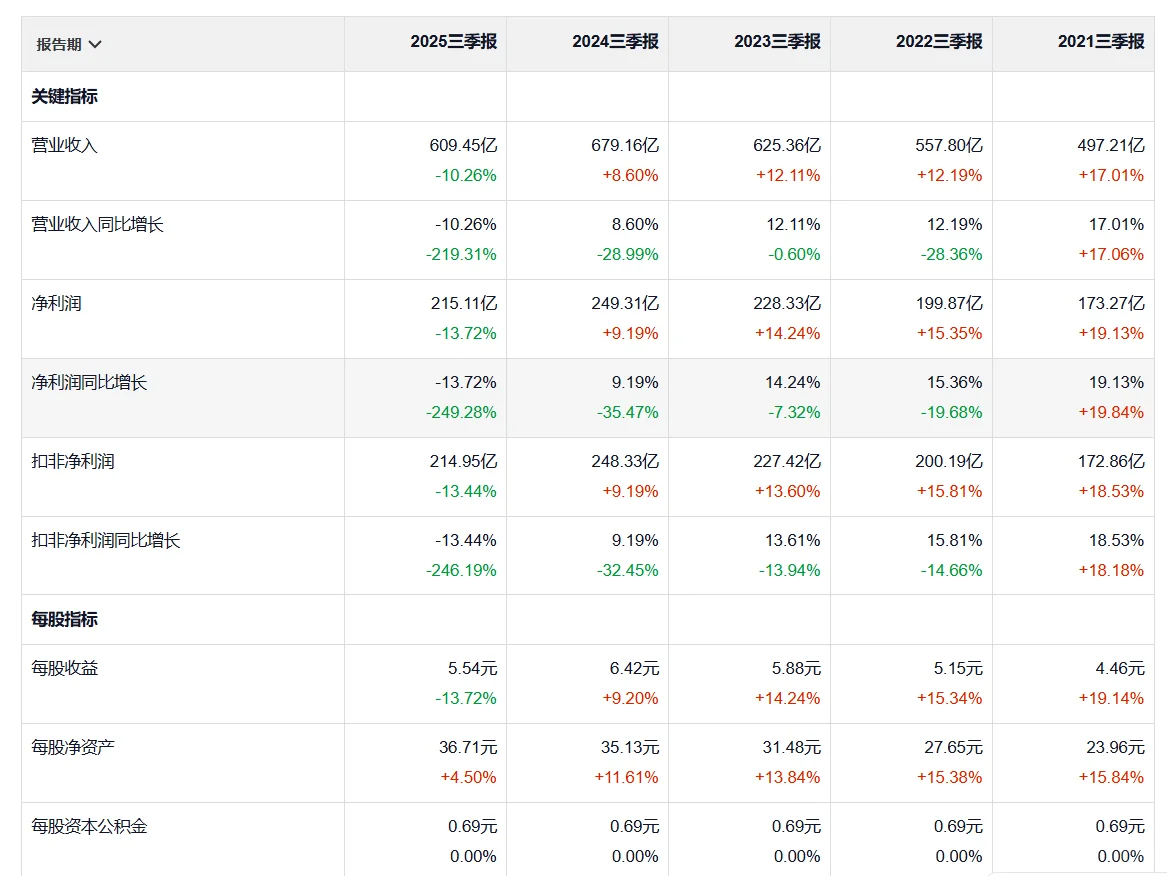
Task: Select the 200.19亿 adjusted net profit value
Action: coord(949,461)
